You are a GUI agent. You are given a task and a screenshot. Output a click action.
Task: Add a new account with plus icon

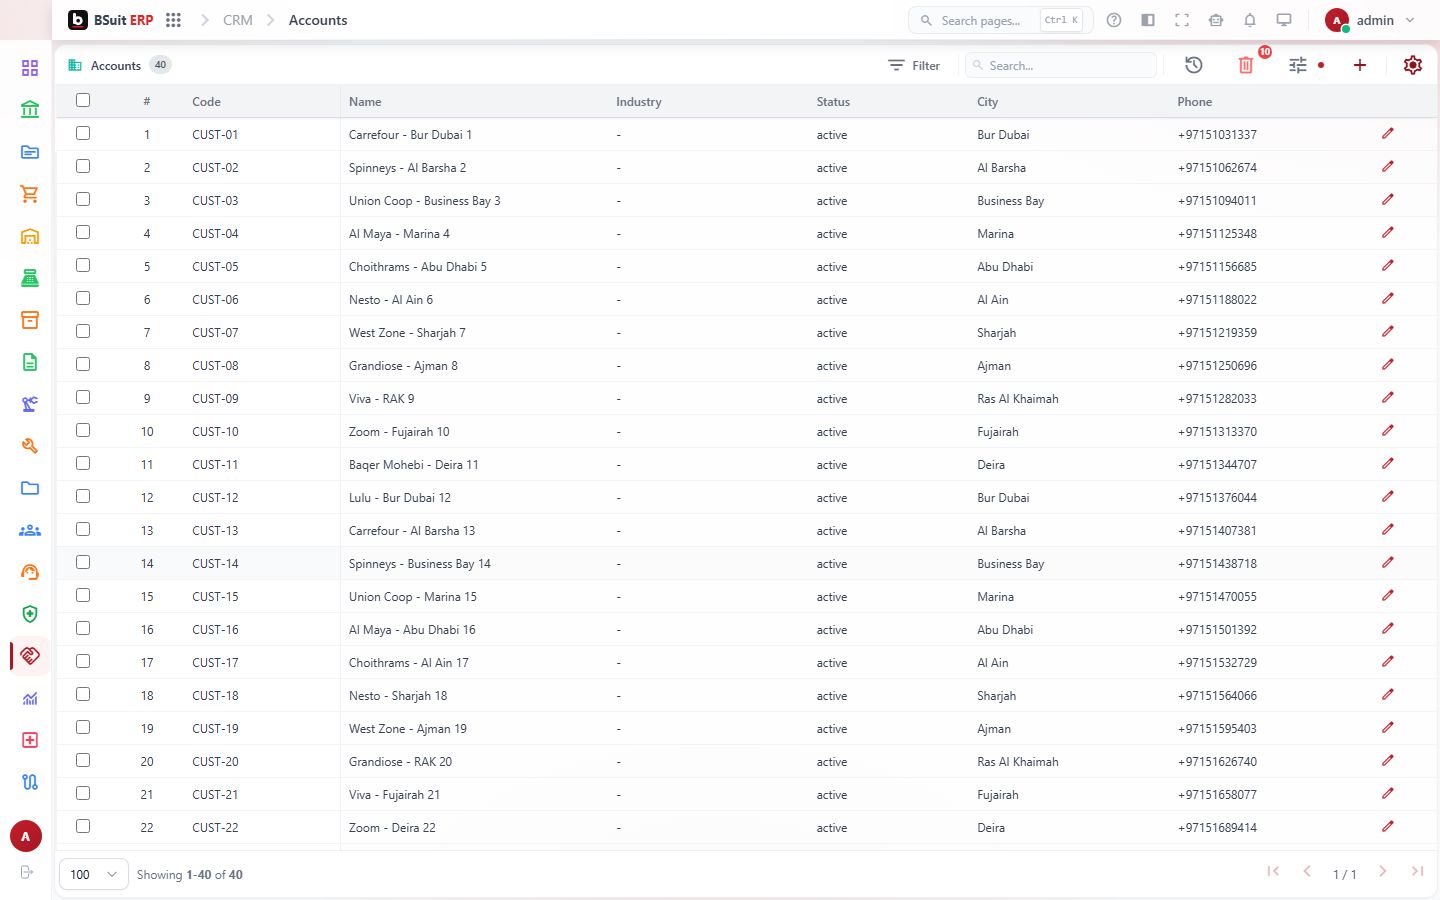1360,65
